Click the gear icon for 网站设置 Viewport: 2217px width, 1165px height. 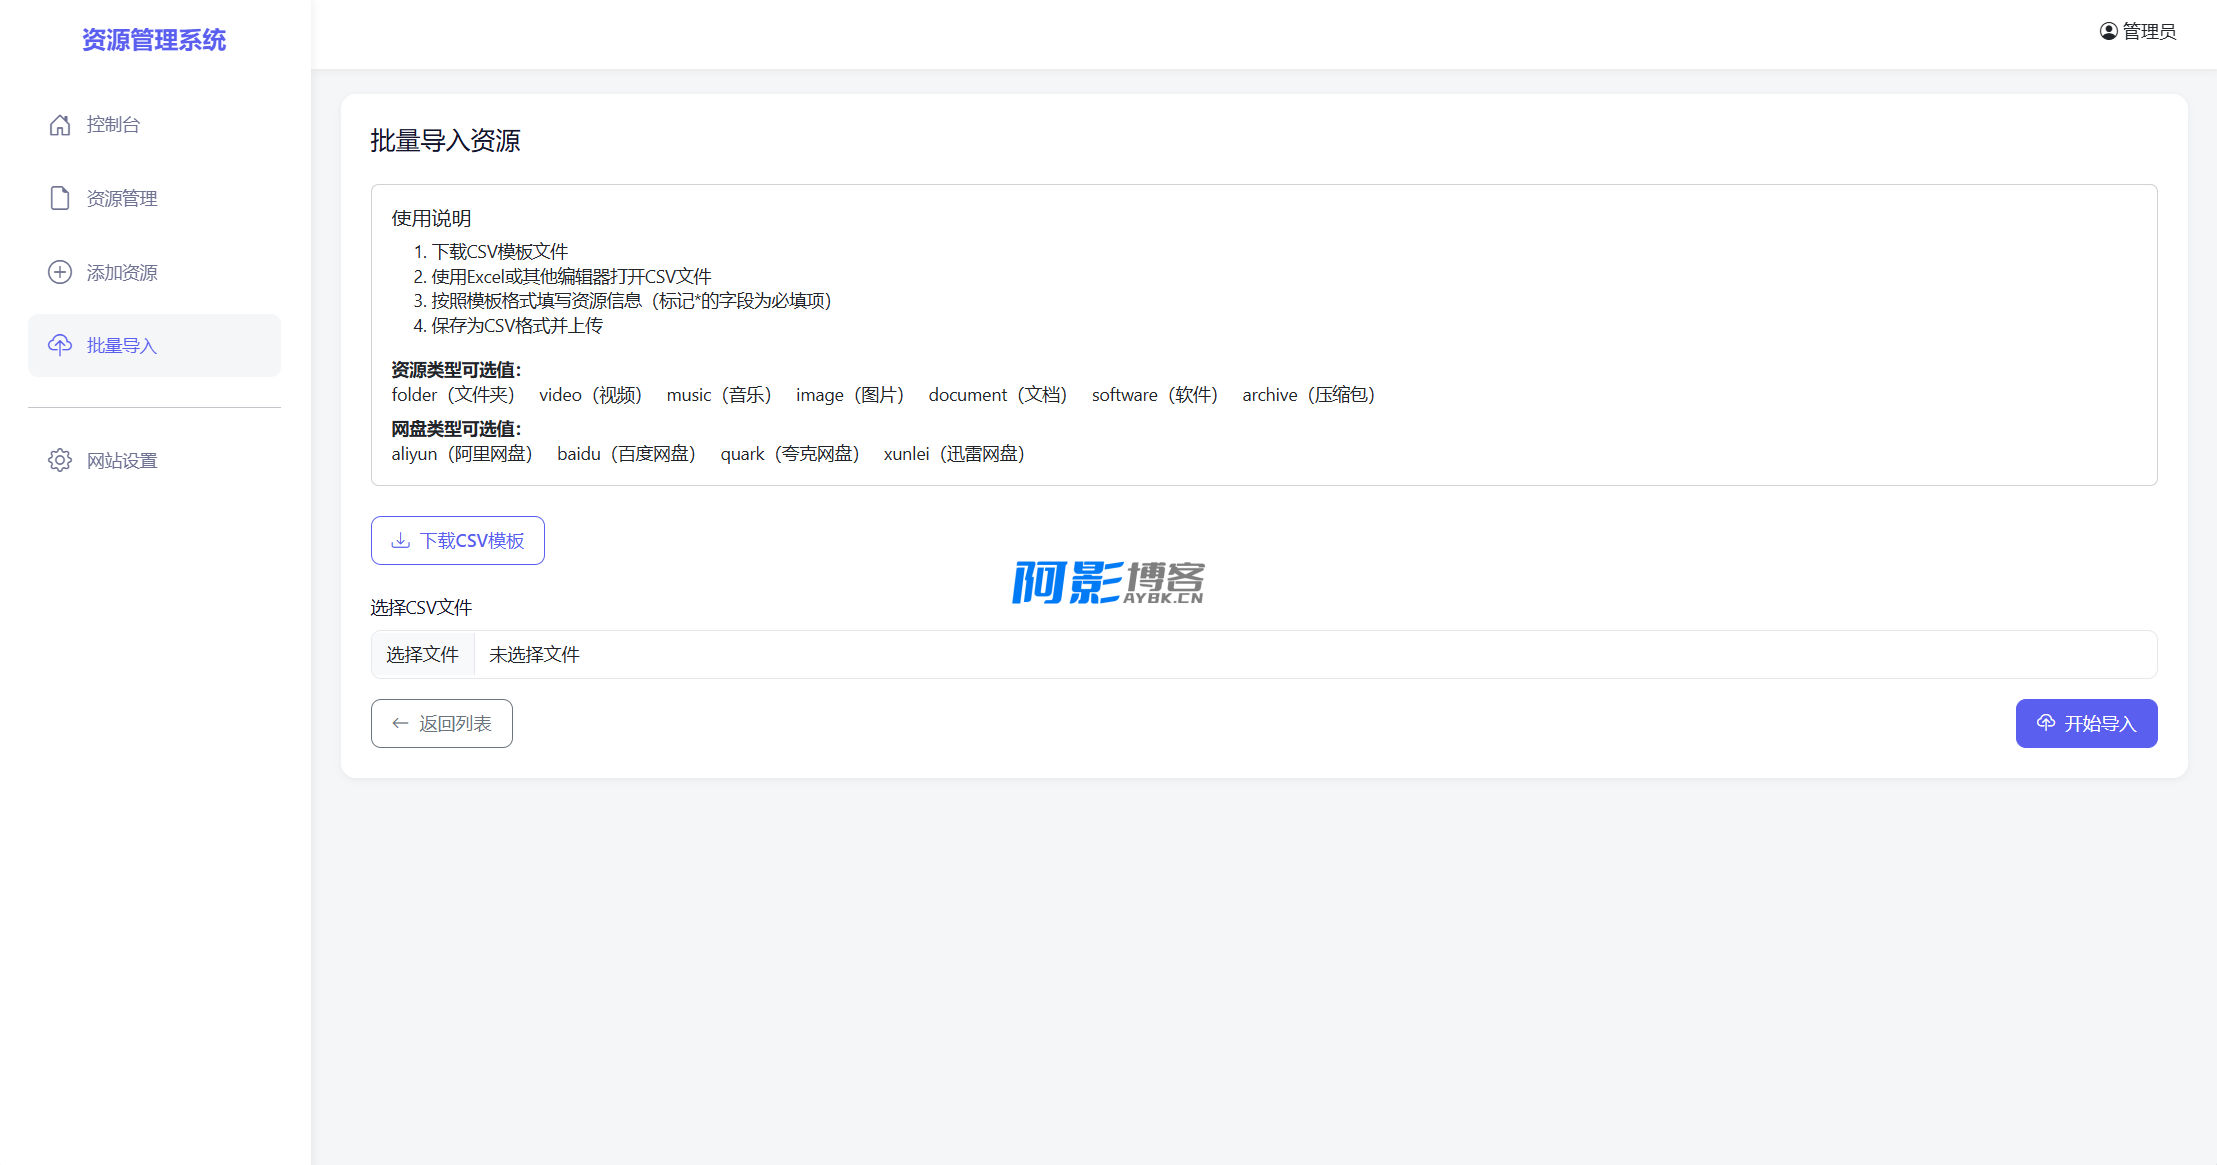[x=60, y=460]
